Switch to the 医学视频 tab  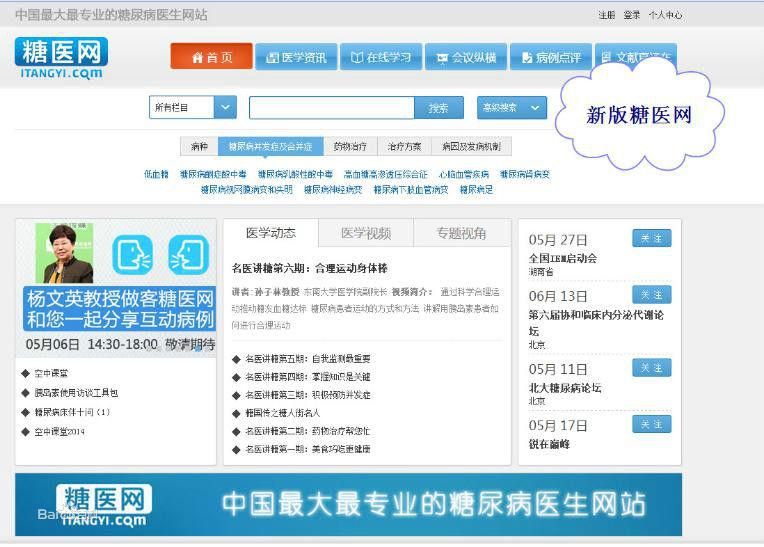[366, 233]
